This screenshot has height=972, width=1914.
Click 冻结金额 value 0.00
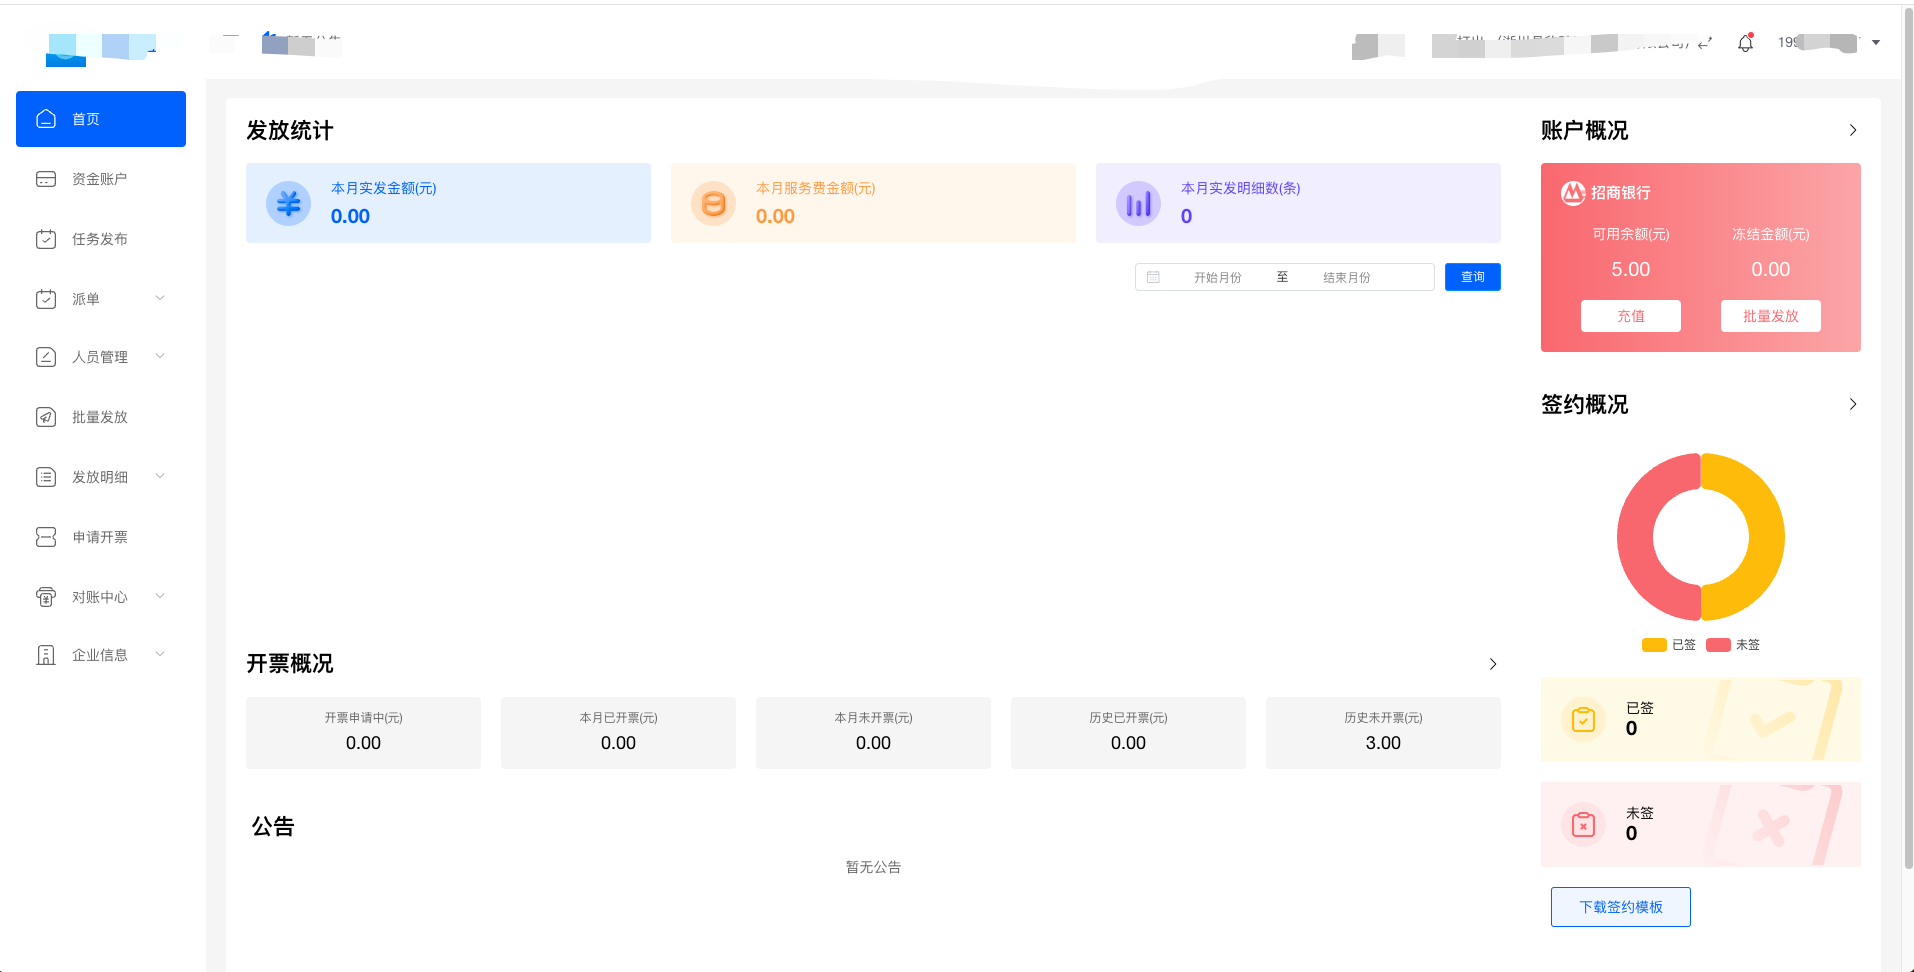coord(1771,269)
